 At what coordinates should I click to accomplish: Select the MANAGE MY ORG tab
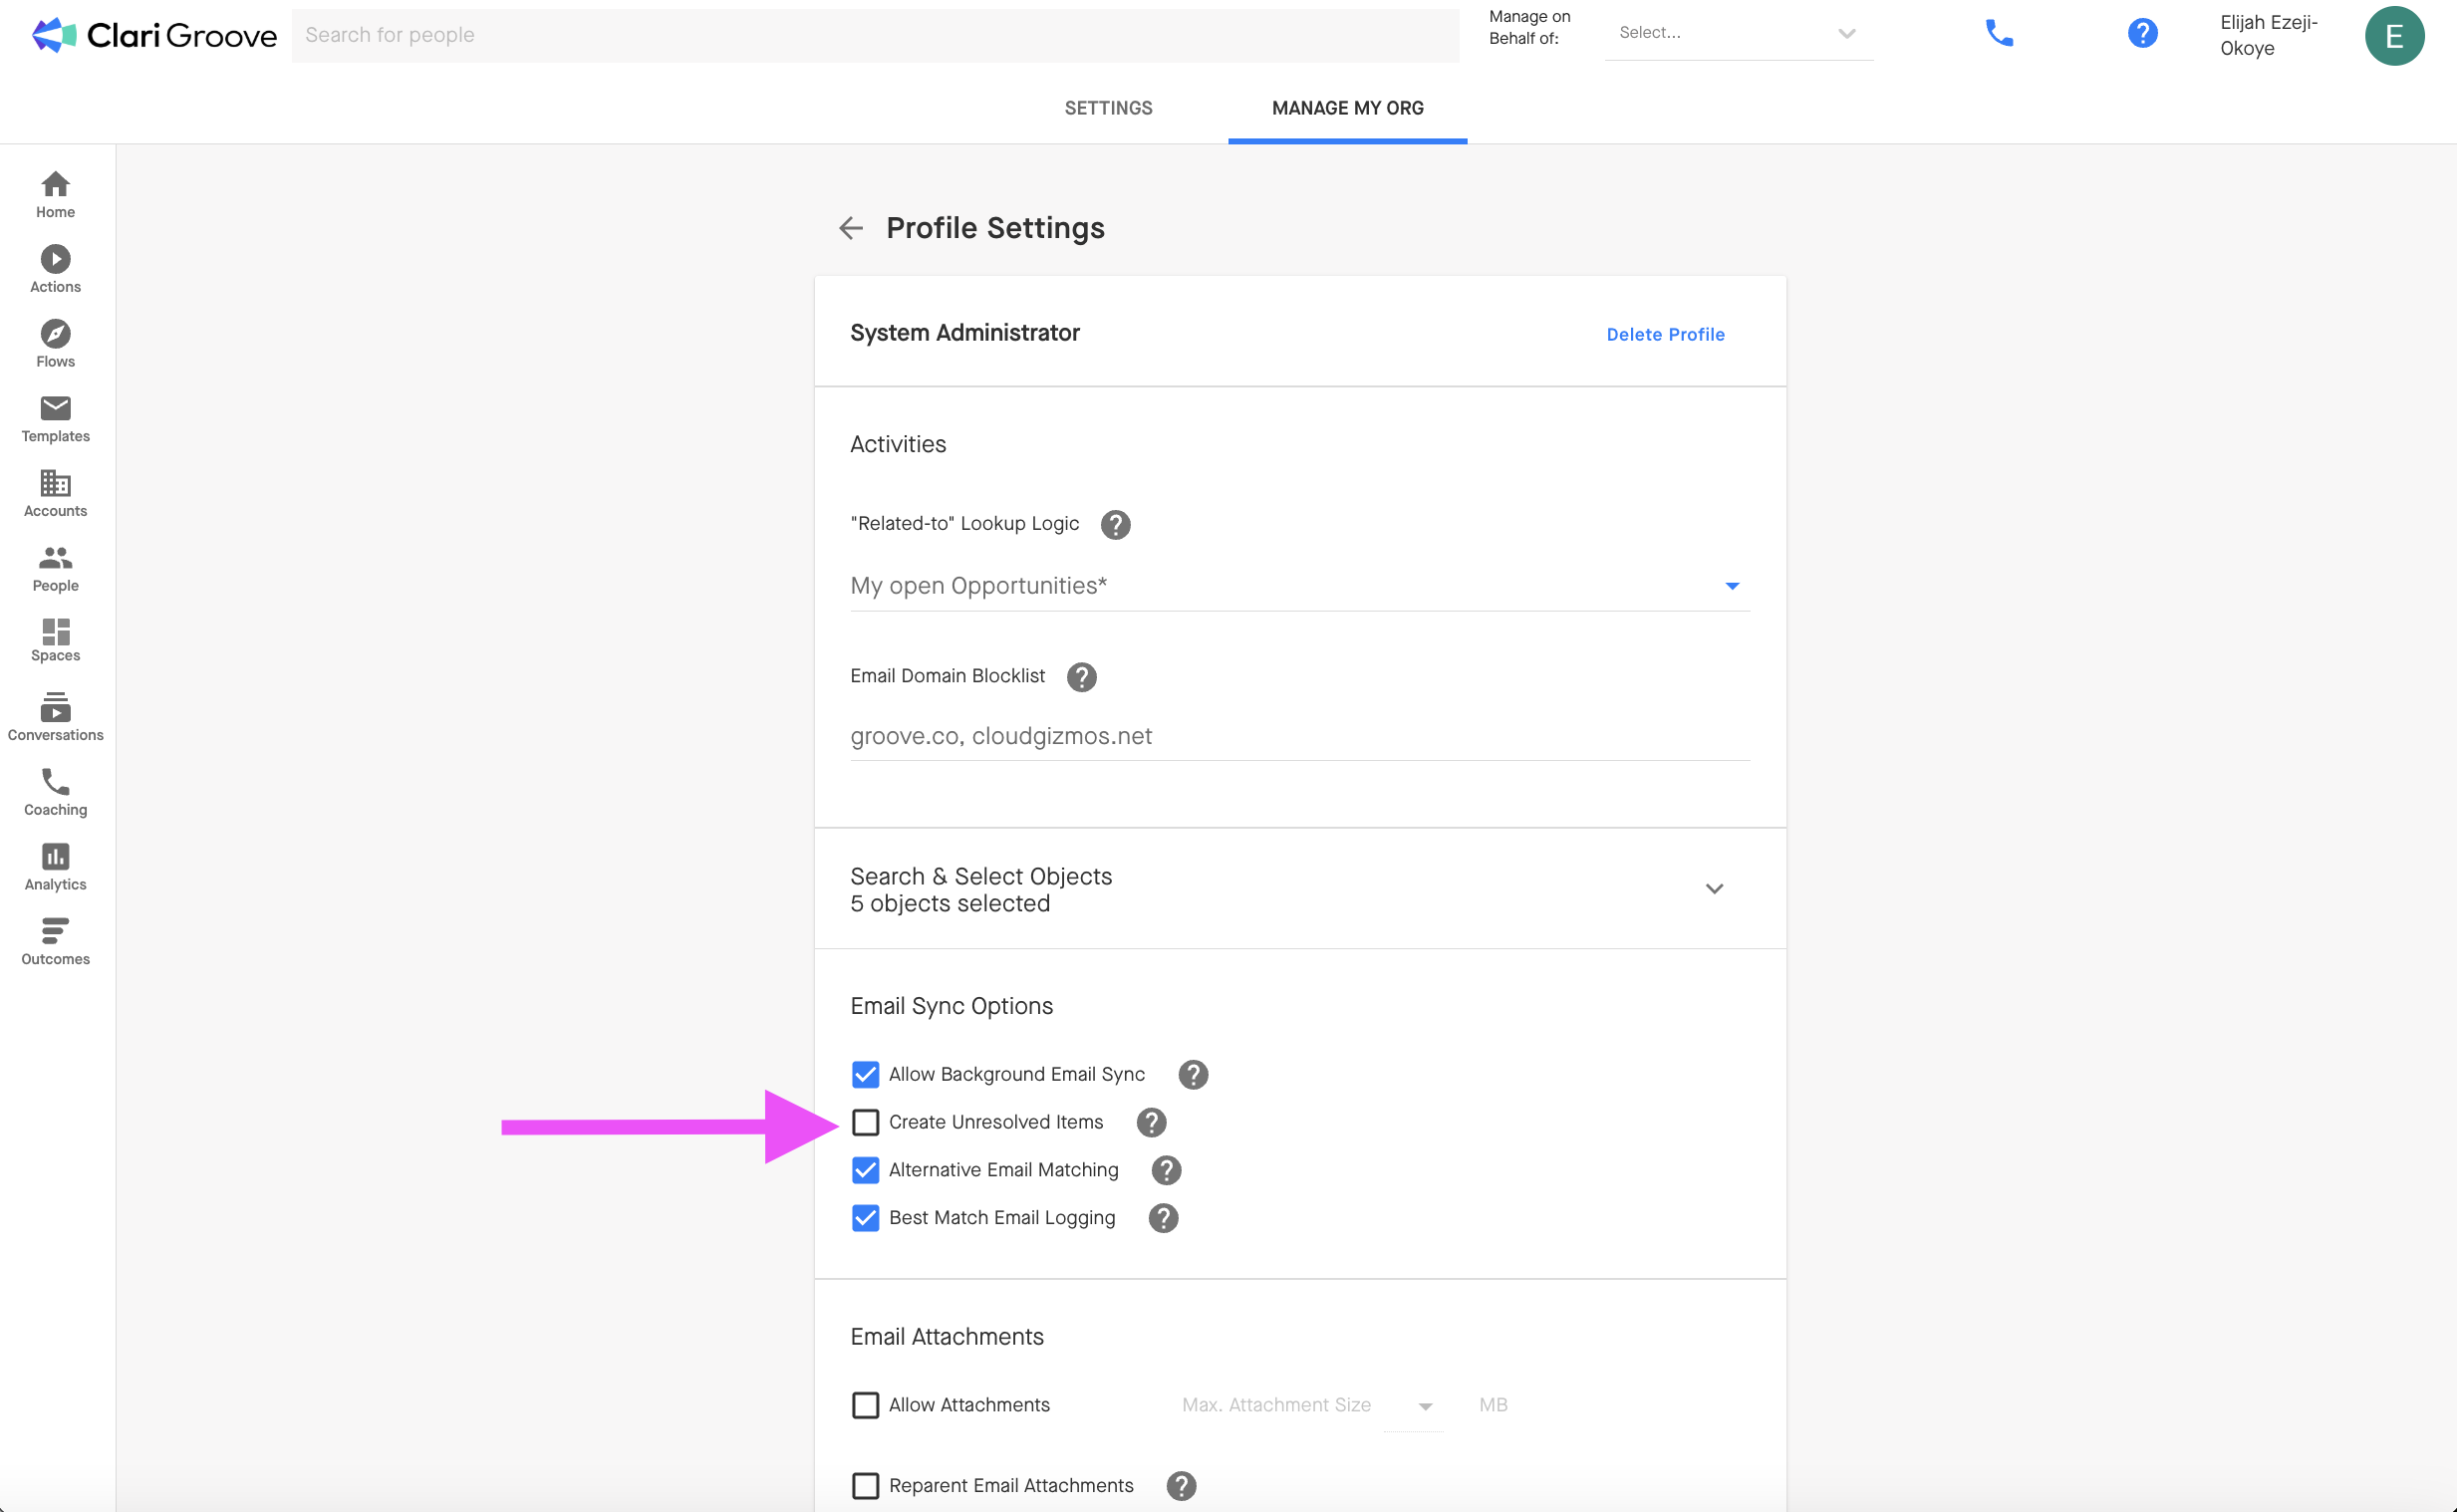pos(1347,108)
